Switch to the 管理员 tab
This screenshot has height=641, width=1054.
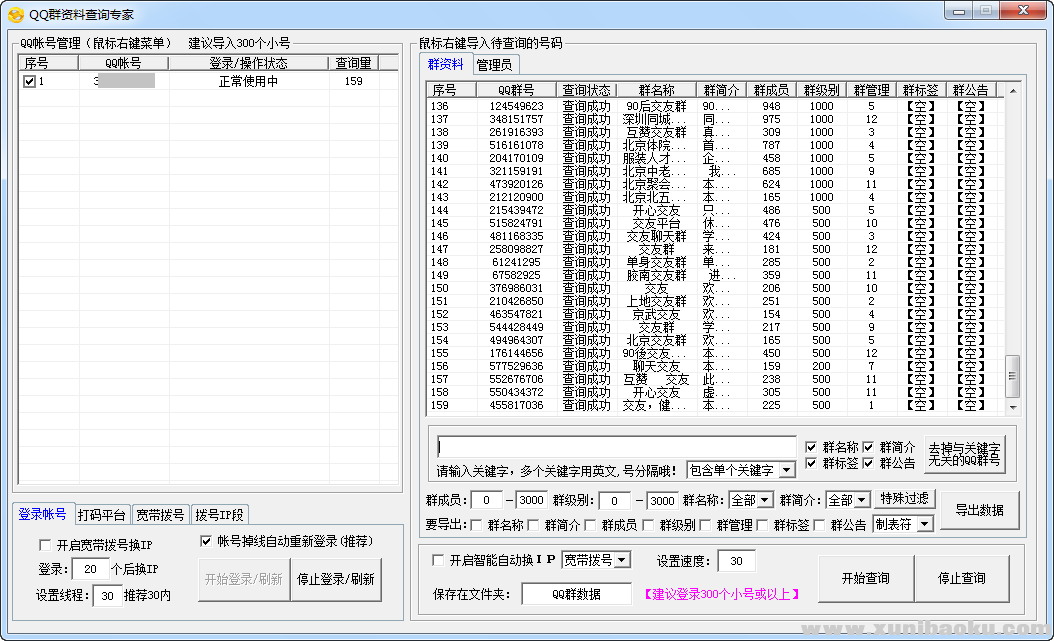pyautogui.click(x=494, y=65)
